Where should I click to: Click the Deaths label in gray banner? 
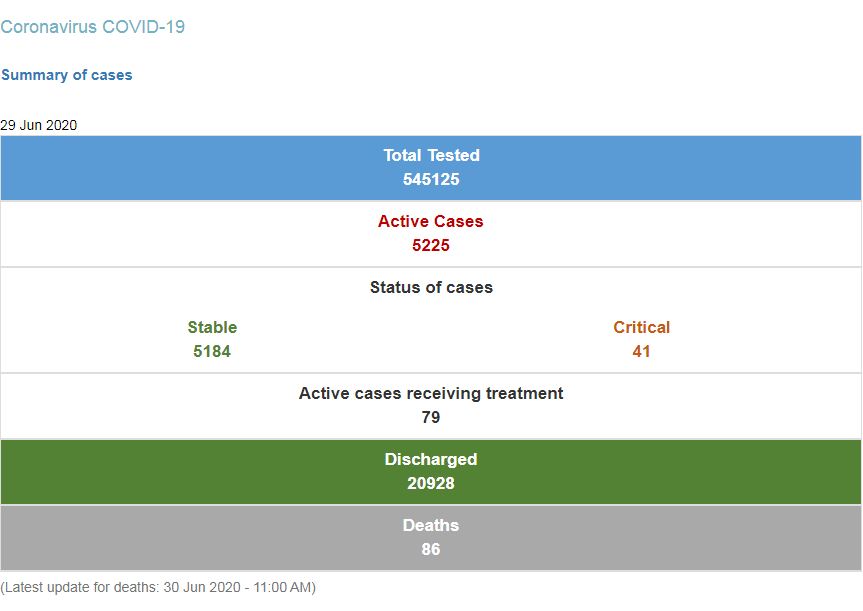[431, 525]
